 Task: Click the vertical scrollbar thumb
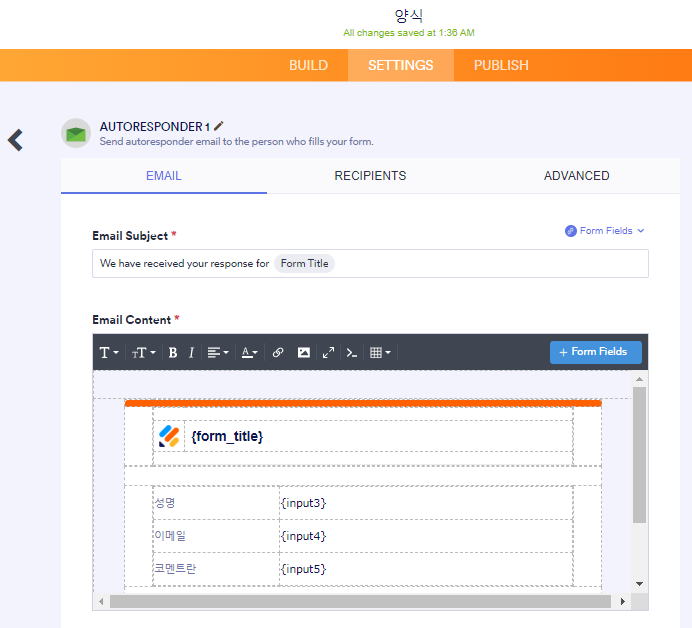point(639,455)
